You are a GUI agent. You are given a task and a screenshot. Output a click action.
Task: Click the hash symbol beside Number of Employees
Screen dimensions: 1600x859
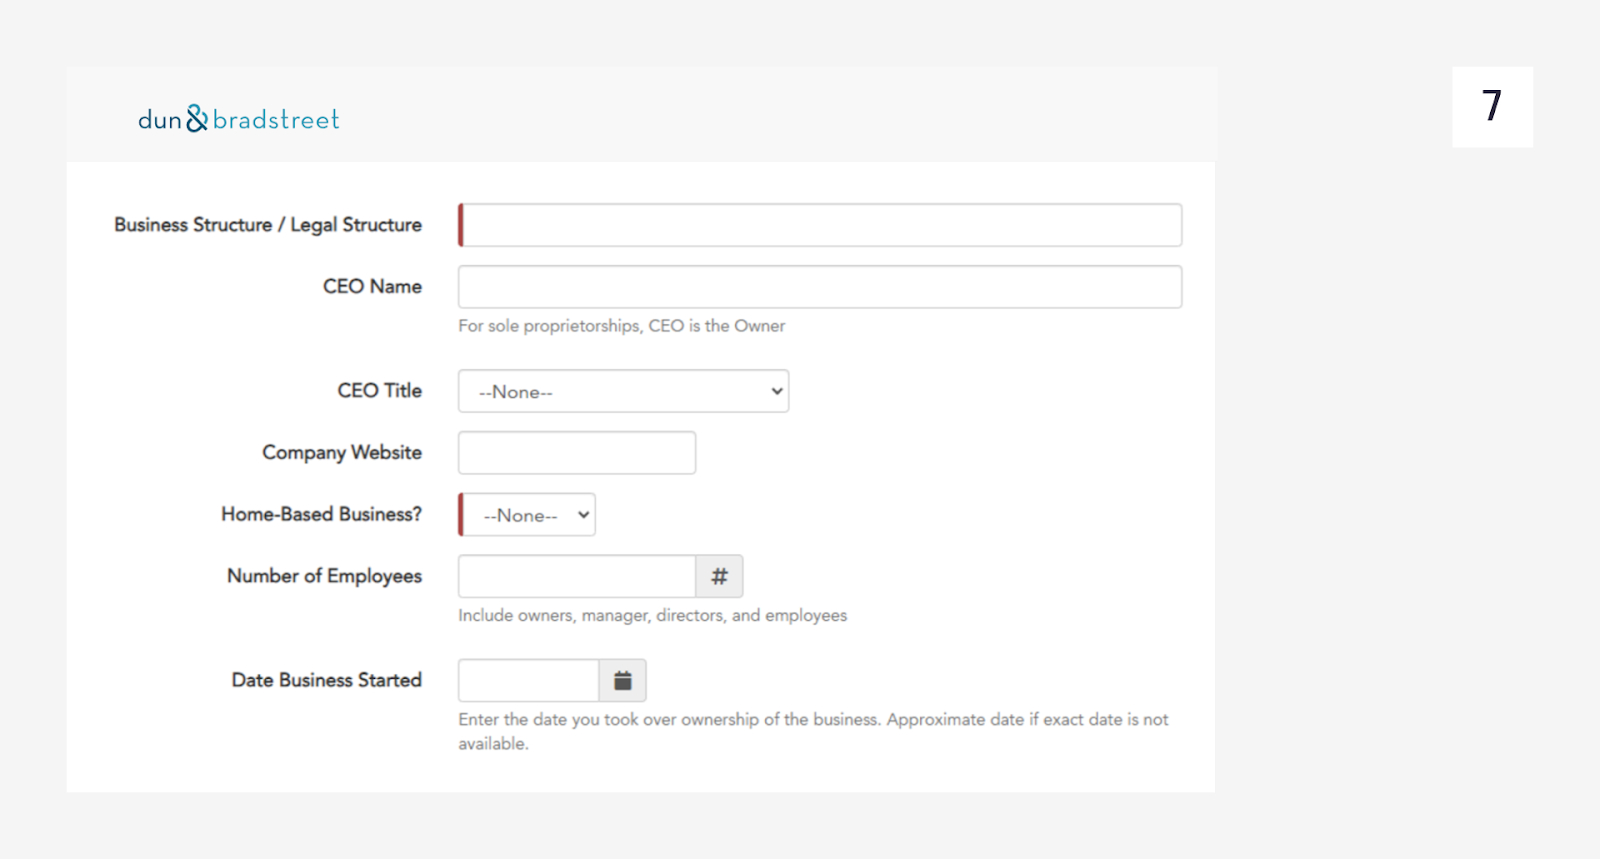click(x=719, y=576)
